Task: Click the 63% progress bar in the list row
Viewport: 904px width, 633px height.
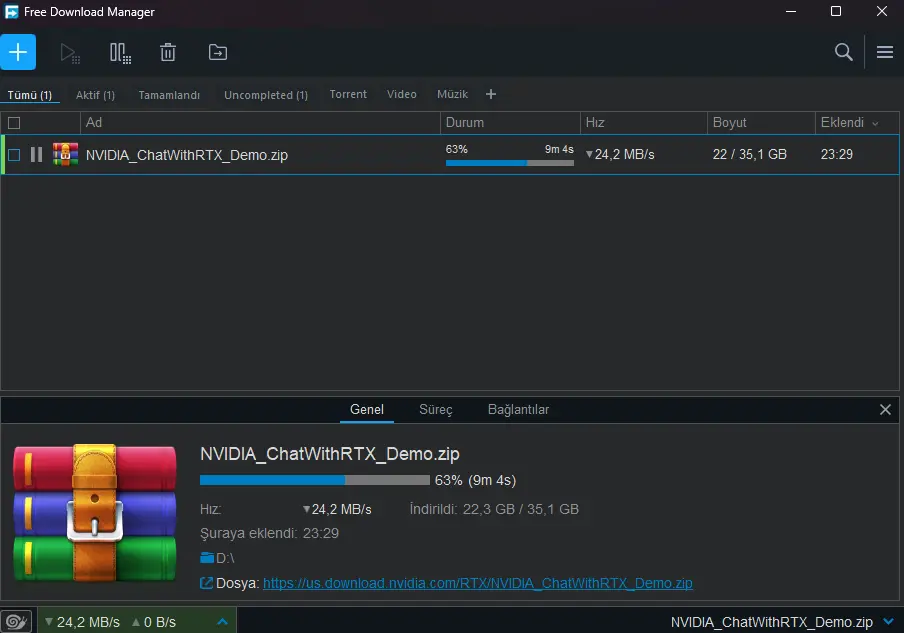Action: pos(510,163)
